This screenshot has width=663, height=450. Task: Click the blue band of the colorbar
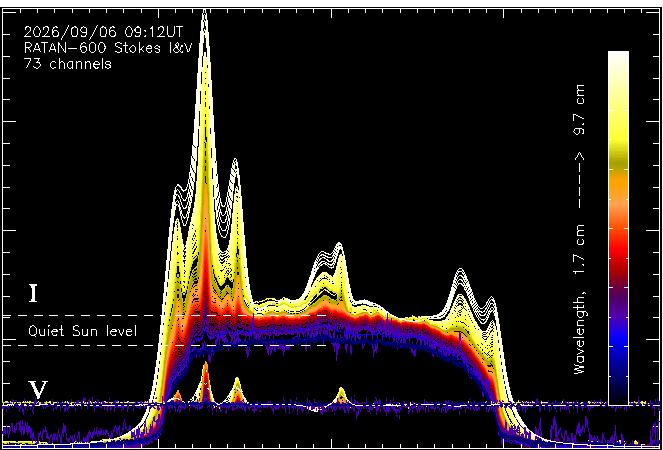tap(618, 351)
